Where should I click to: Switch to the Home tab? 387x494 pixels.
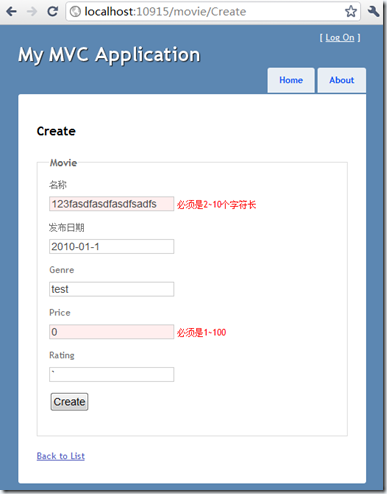291,80
